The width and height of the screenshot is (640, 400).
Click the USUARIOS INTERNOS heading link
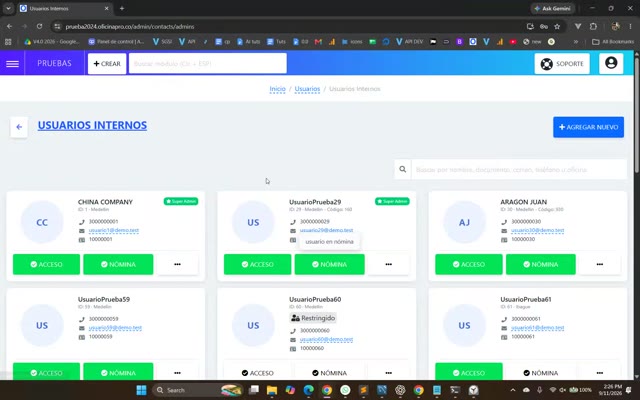(x=92, y=125)
